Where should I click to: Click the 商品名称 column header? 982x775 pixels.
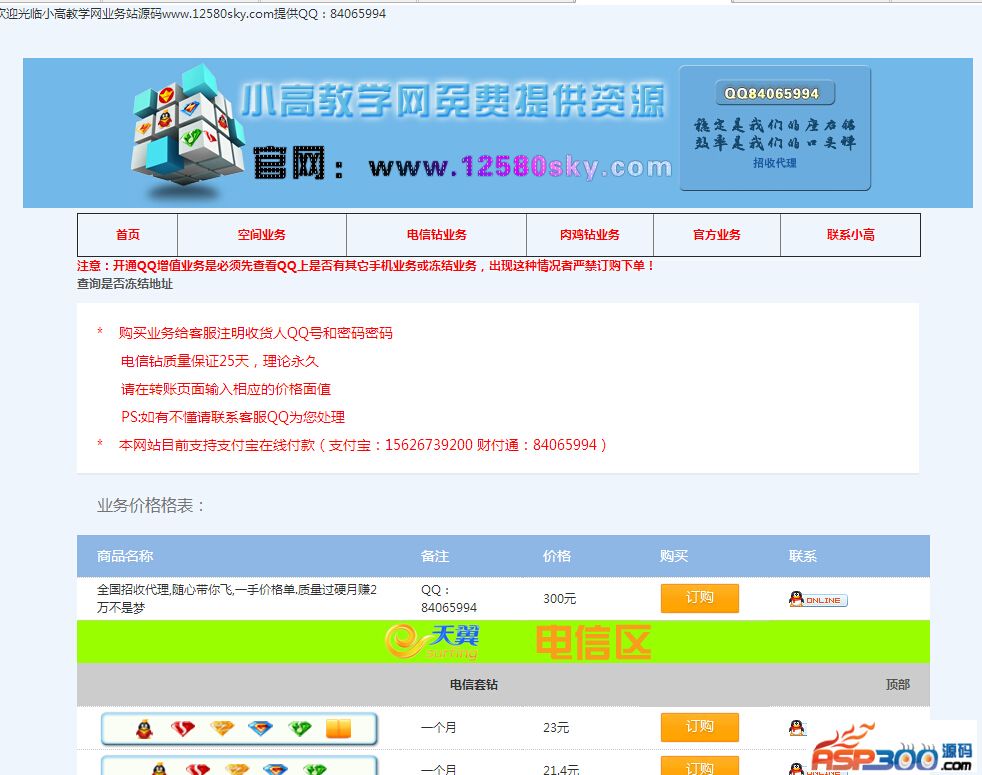pos(125,556)
